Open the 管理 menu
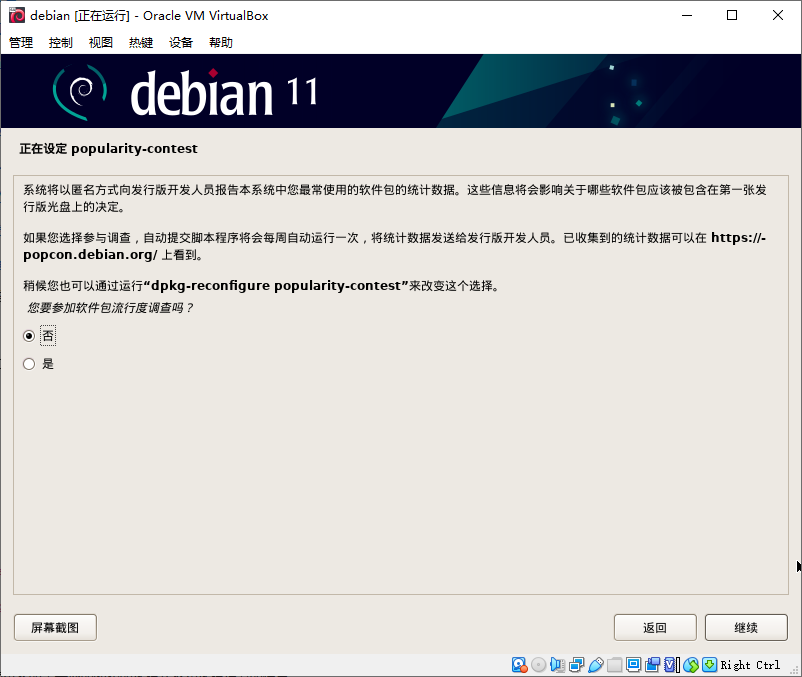802x677 pixels. pos(21,42)
